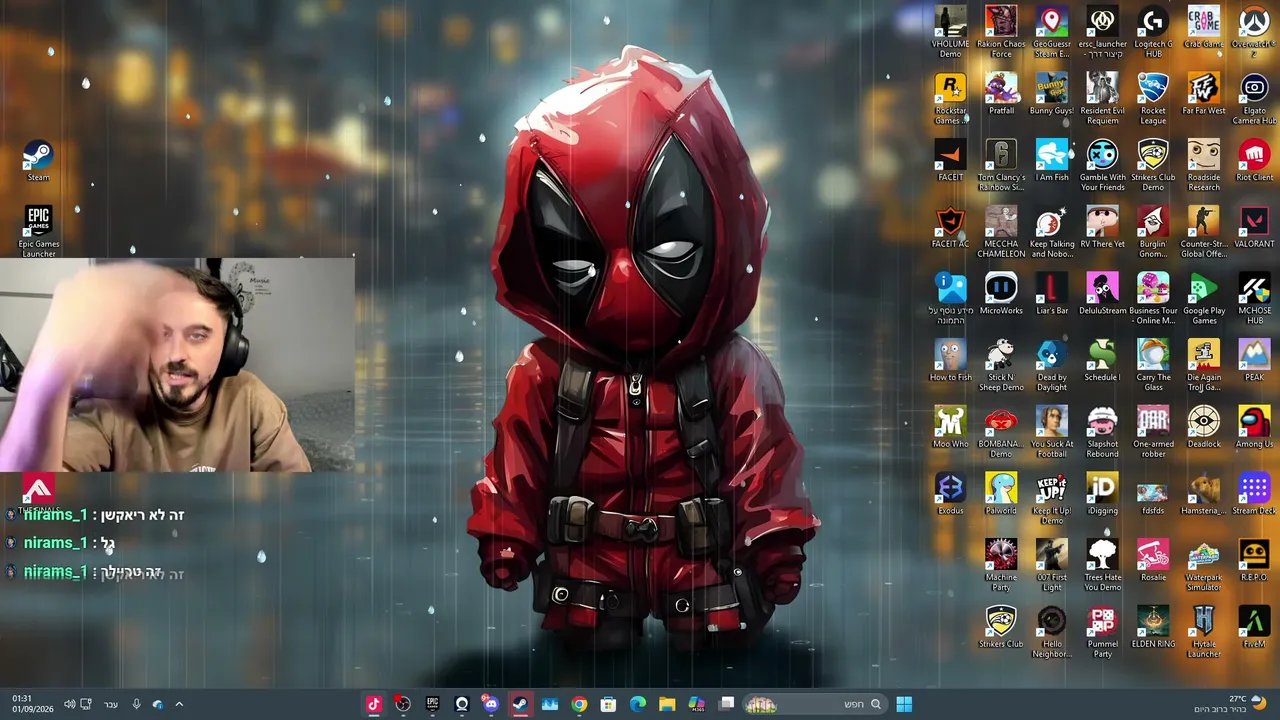This screenshot has height=720, width=1280.
Task: Open Elgato Camera Hub shortcut
Action: coord(1254,99)
